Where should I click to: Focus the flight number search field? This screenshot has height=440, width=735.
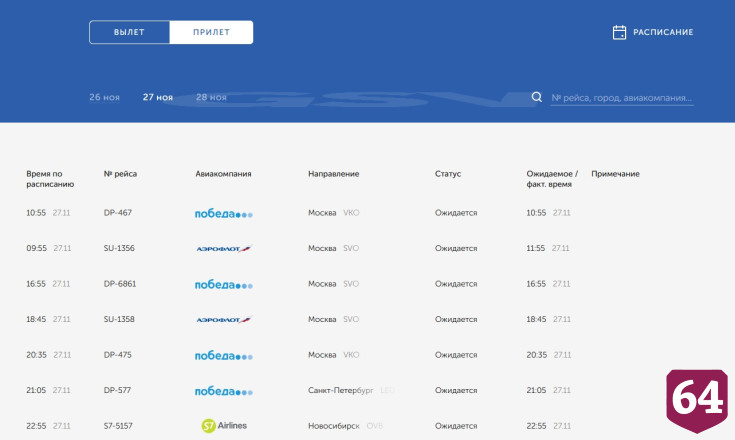[x=622, y=98]
